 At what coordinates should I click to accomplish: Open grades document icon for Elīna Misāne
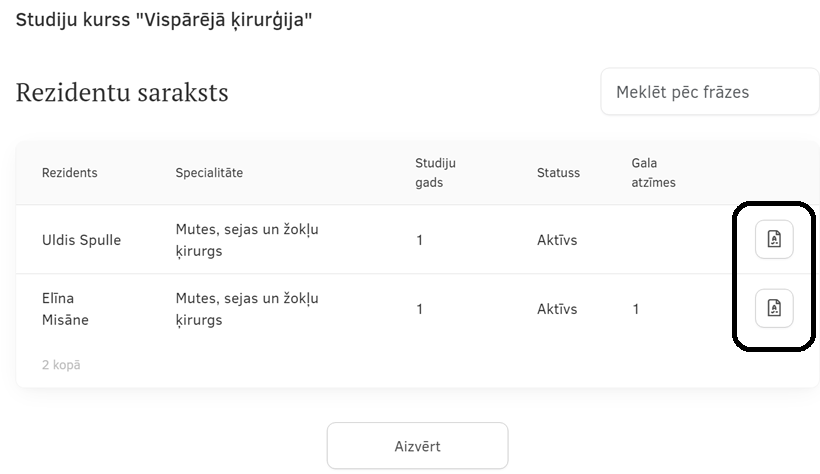[774, 308]
